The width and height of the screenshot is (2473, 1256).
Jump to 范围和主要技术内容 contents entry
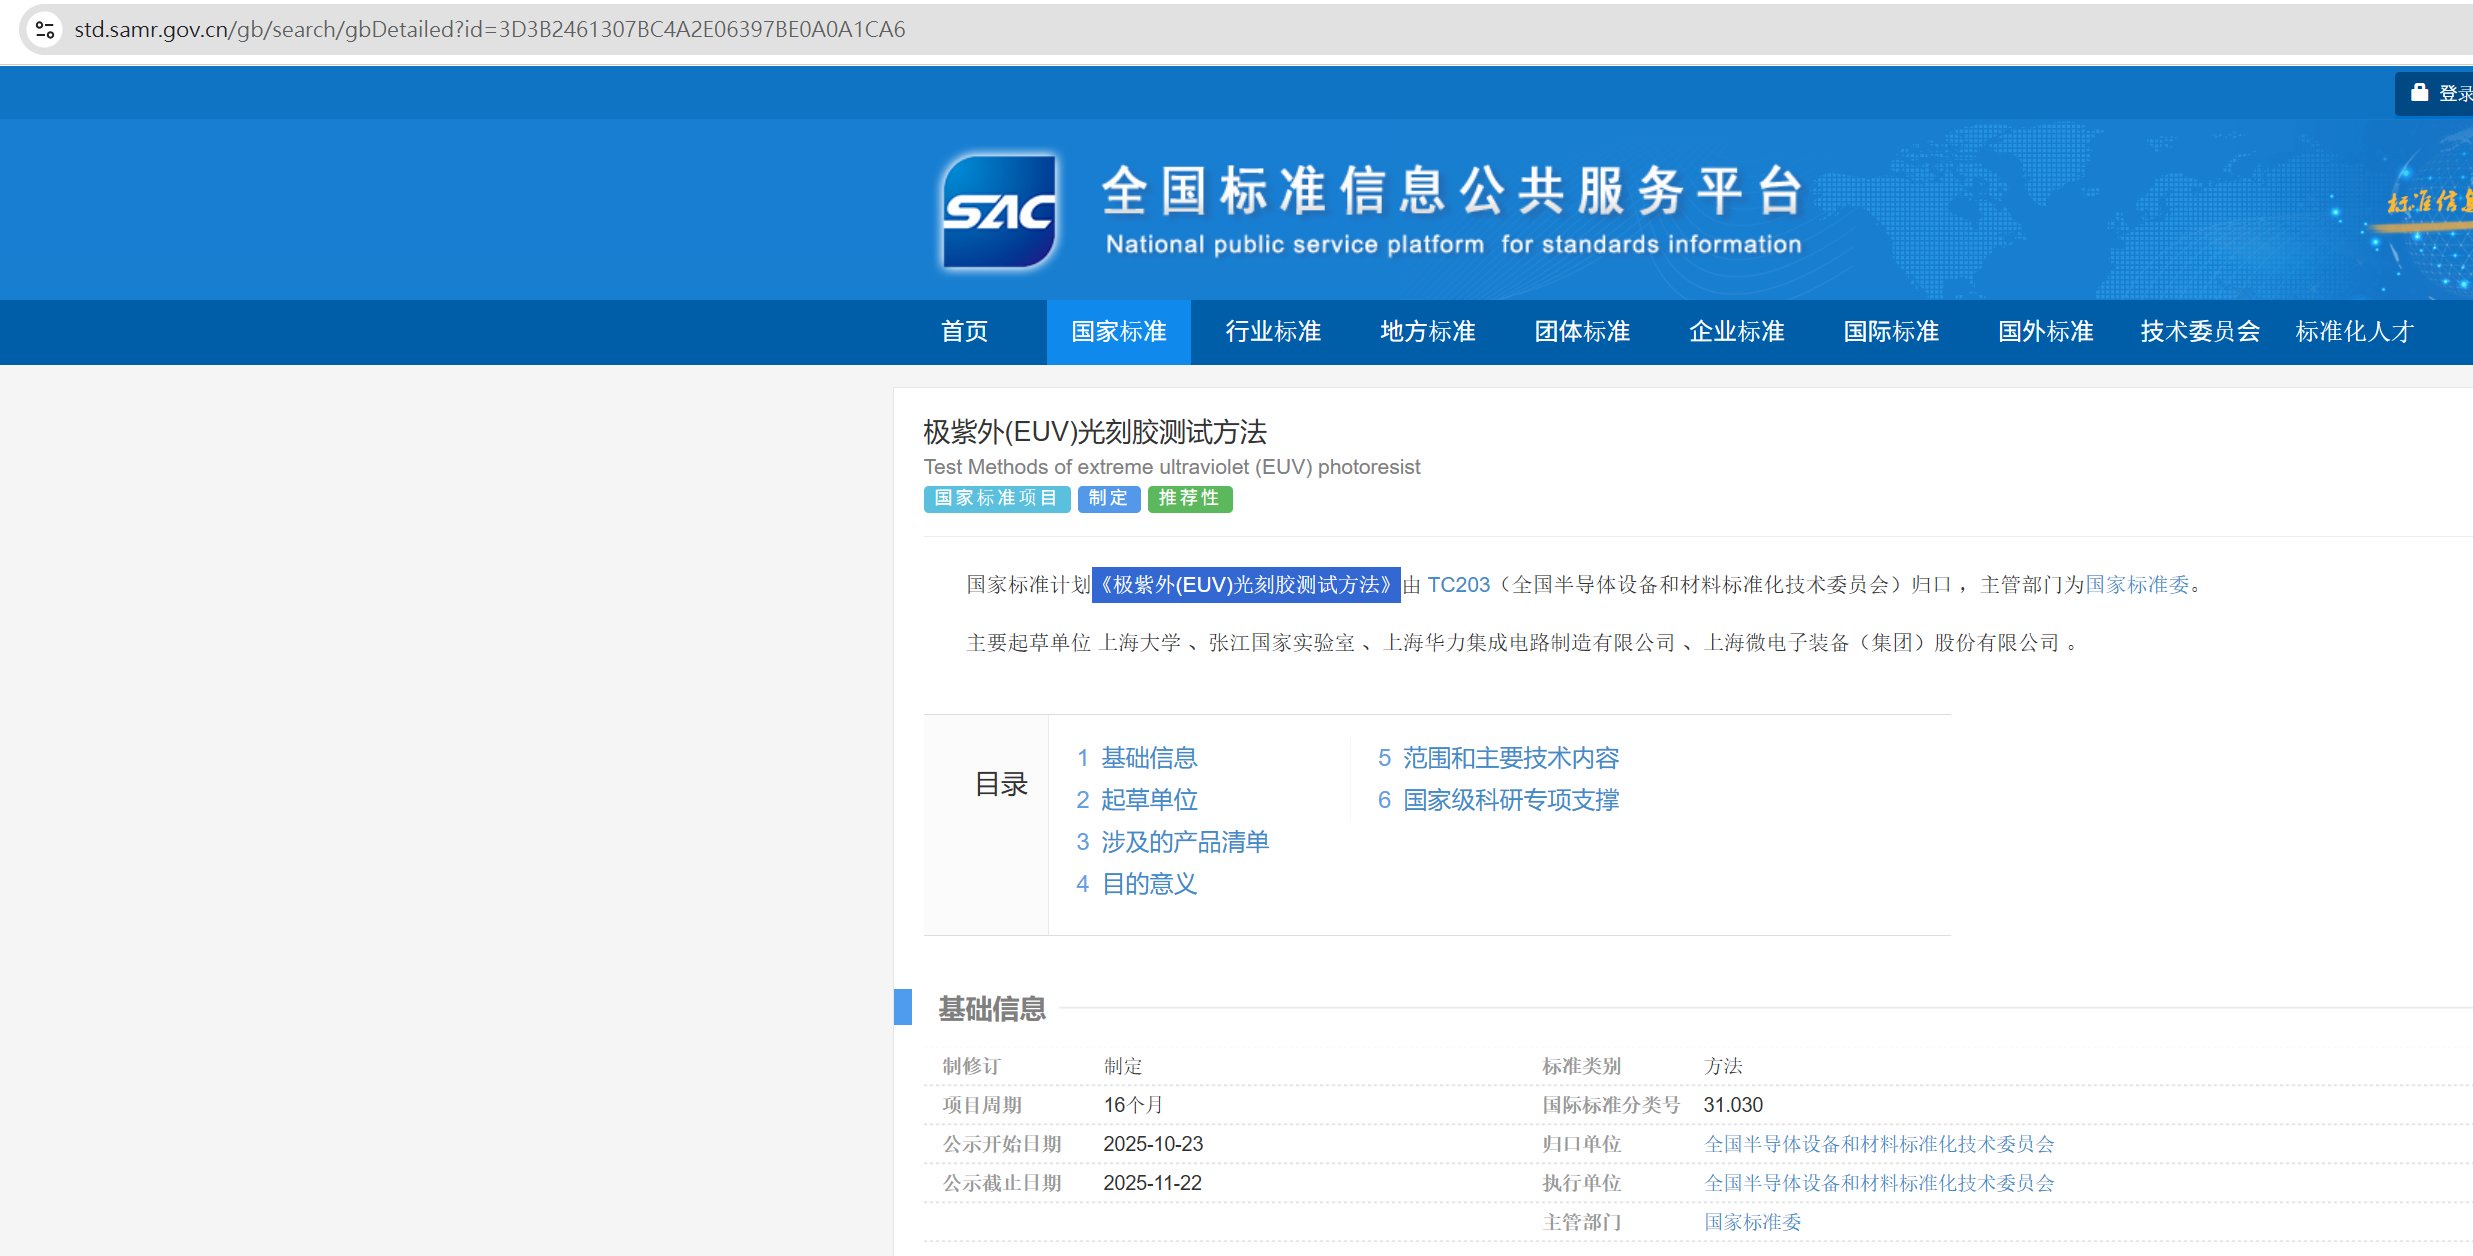[x=1510, y=758]
